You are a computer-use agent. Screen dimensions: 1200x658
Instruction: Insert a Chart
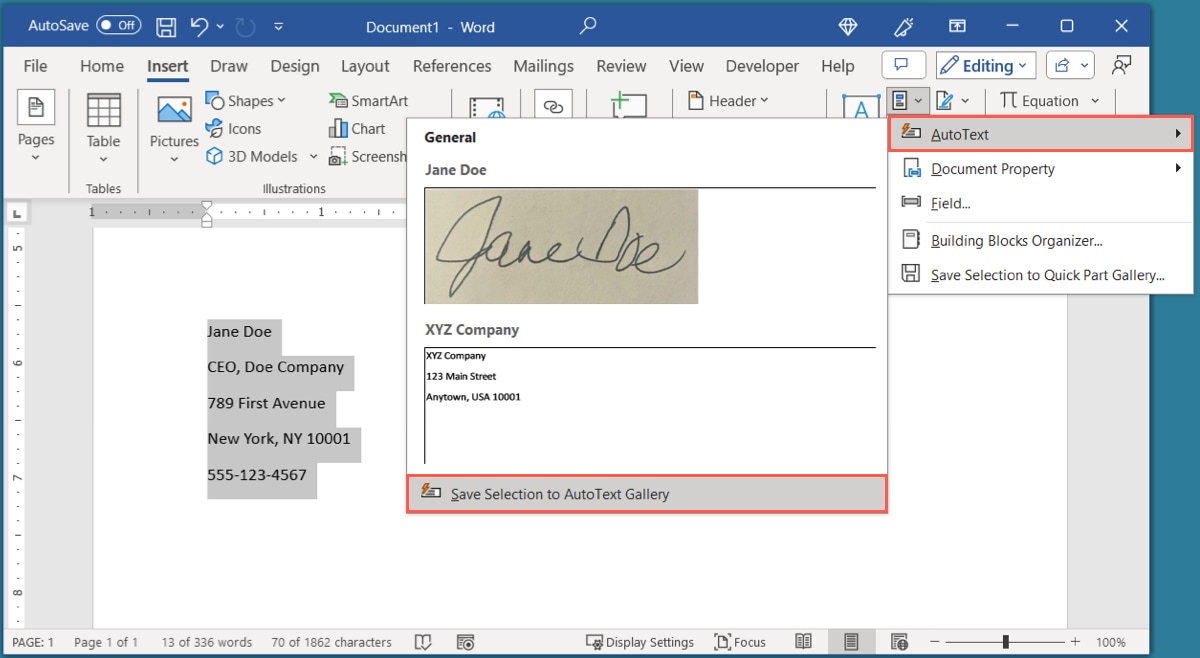(x=357, y=128)
